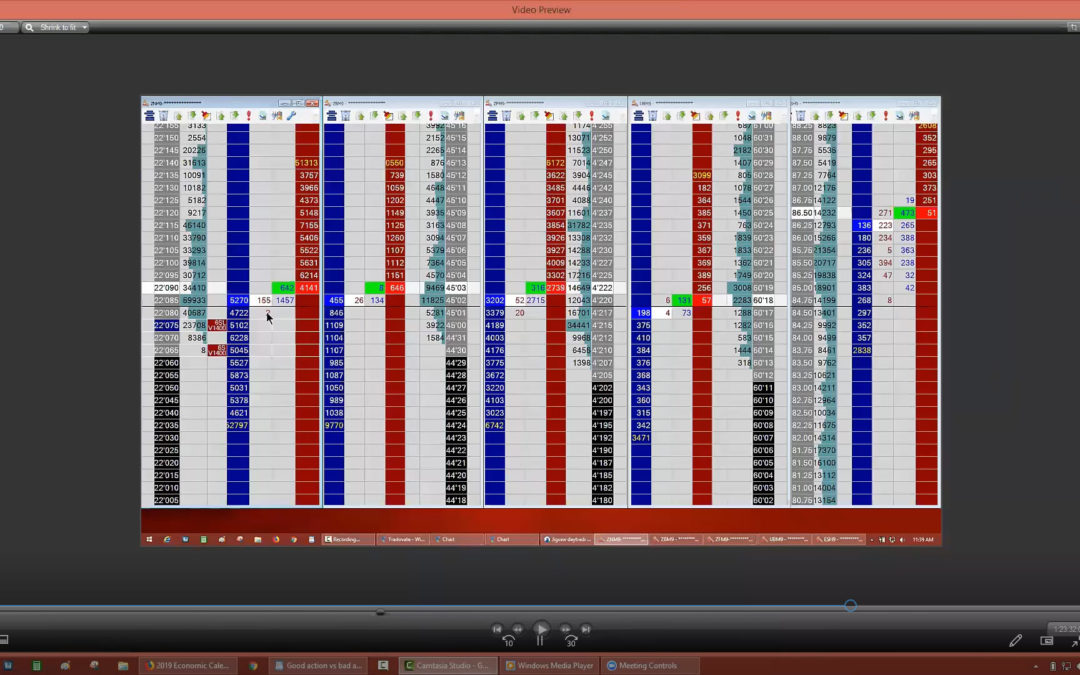The width and height of the screenshot is (1080, 675).
Task: Open 2019 Economic Calendar taskbar item
Action: coord(187,665)
